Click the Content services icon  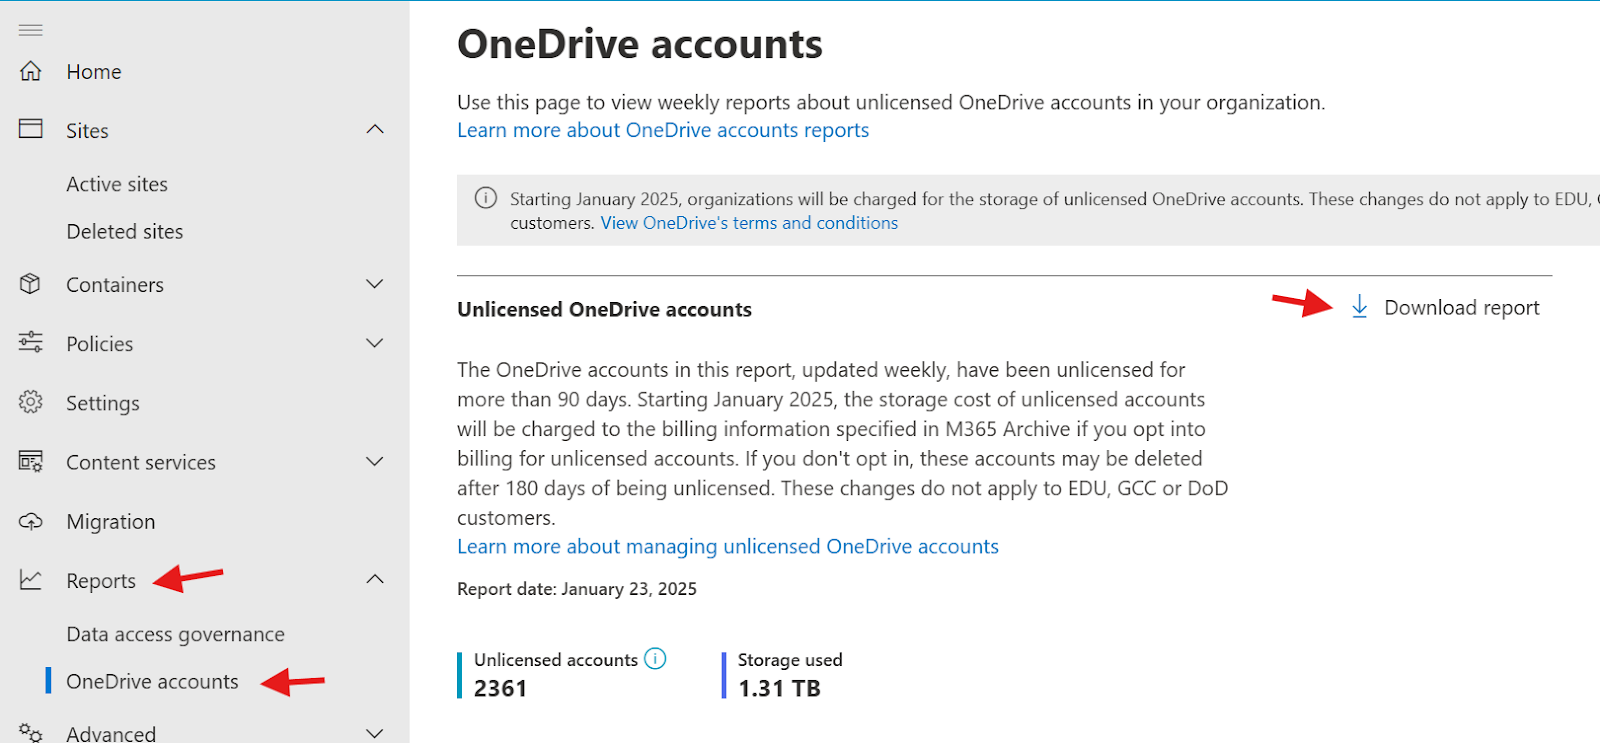point(31,461)
